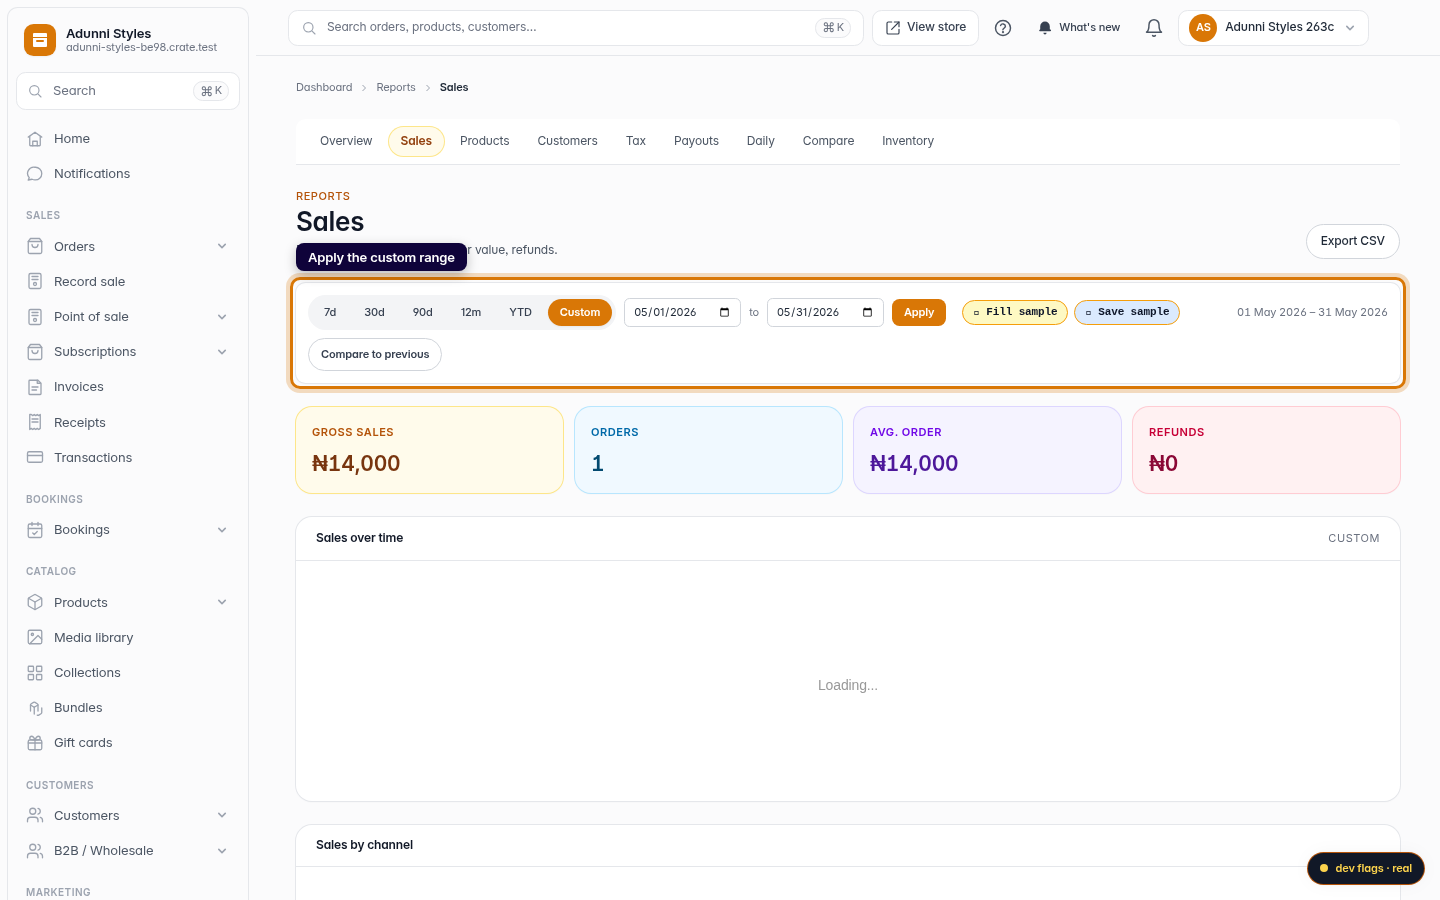Screen dimensions: 1440x900
Task: Click the AS avatar circle
Action: [x=1203, y=28]
